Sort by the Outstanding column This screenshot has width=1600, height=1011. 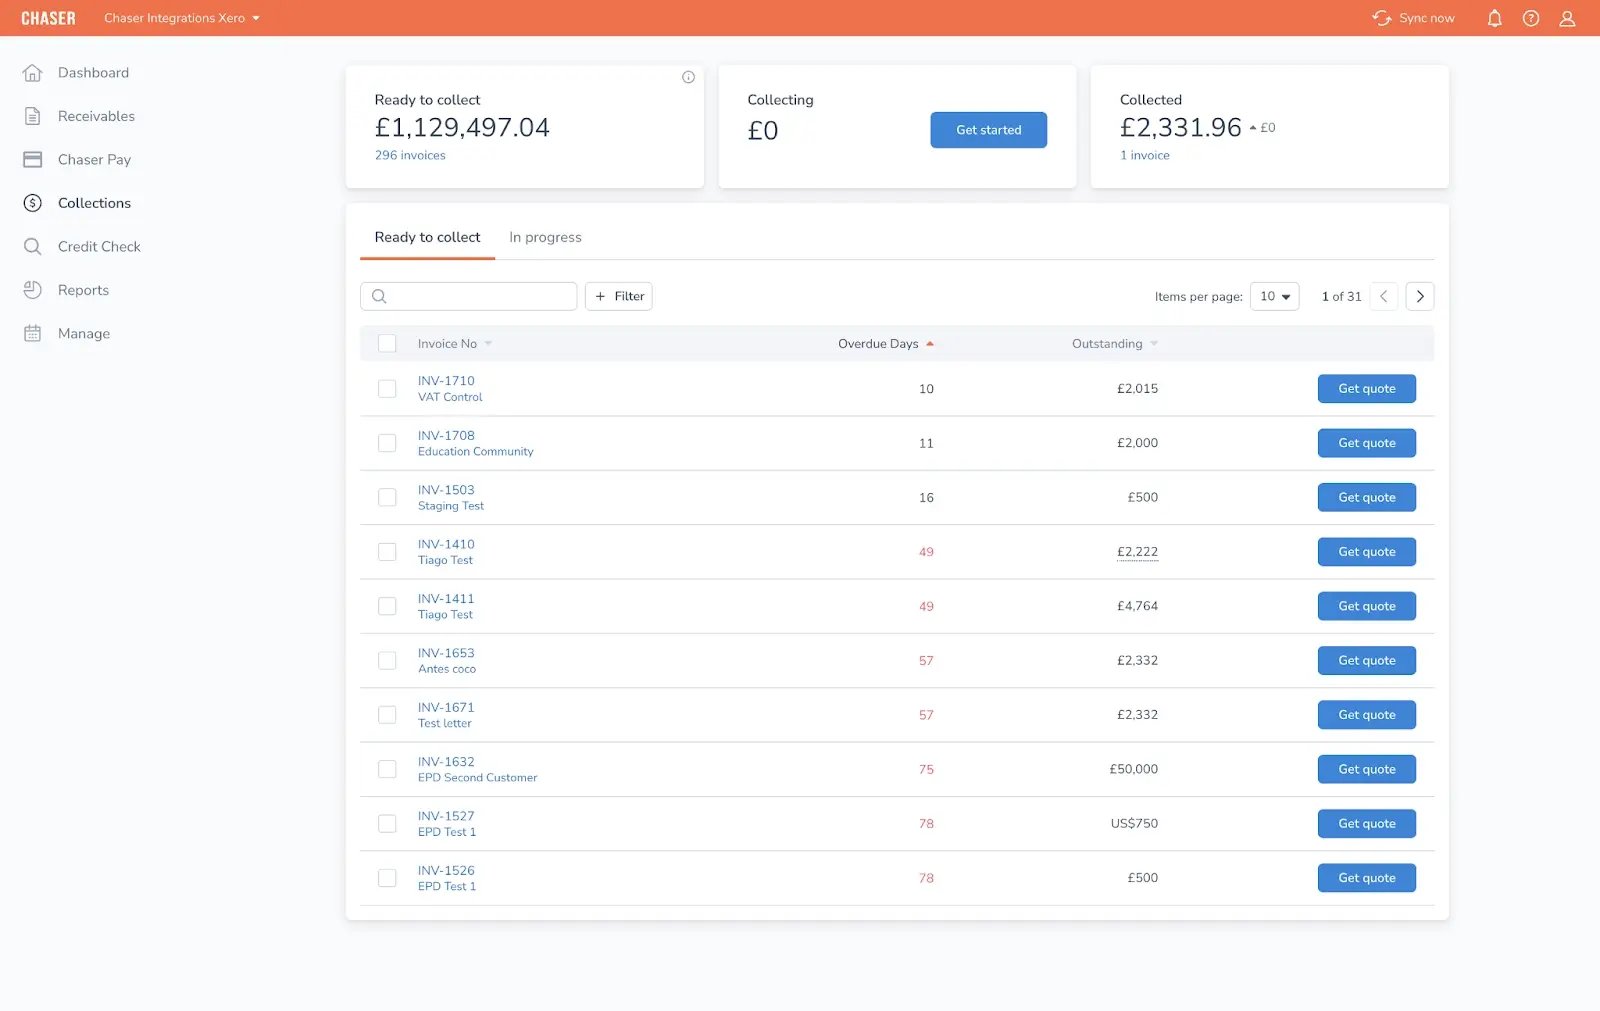point(1107,344)
